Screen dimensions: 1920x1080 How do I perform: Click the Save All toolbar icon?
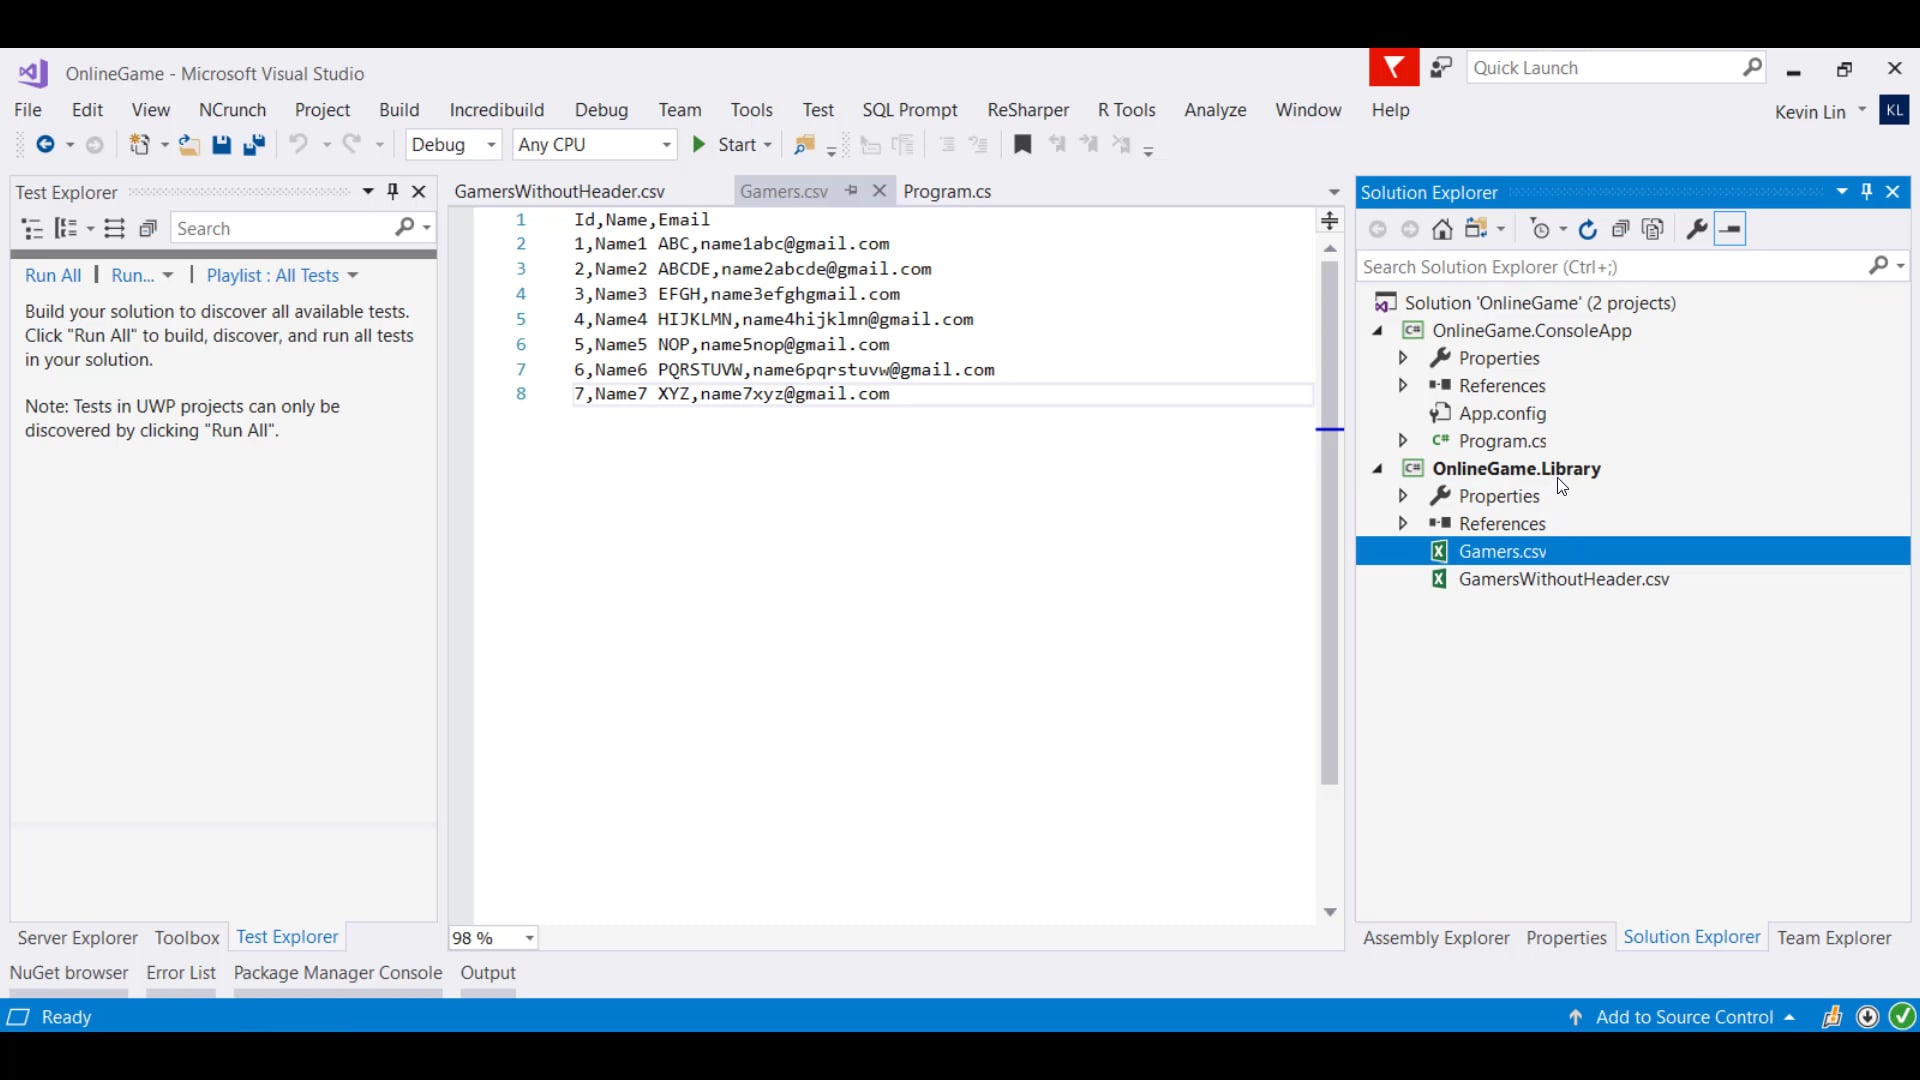(254, 145)
